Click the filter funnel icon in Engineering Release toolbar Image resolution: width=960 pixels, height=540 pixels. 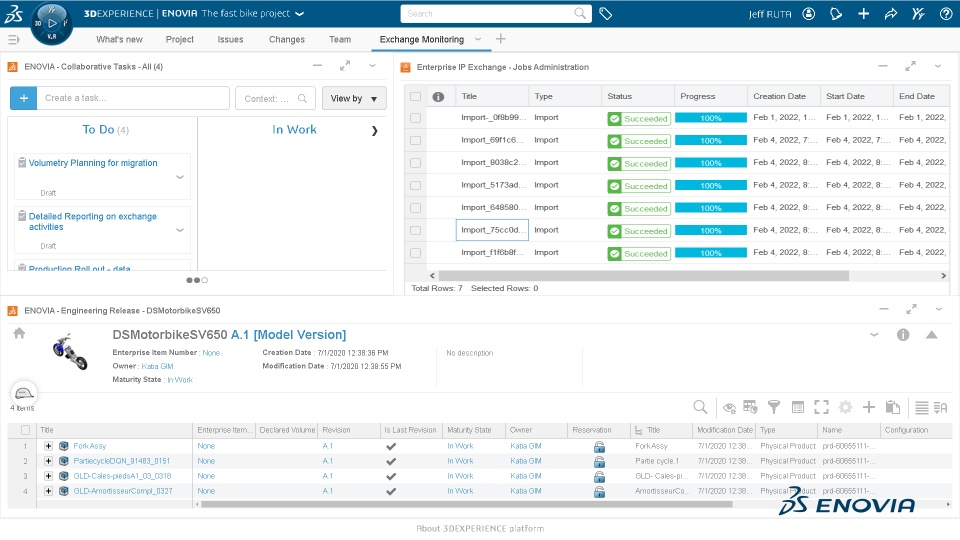click(x=774, y=407)
